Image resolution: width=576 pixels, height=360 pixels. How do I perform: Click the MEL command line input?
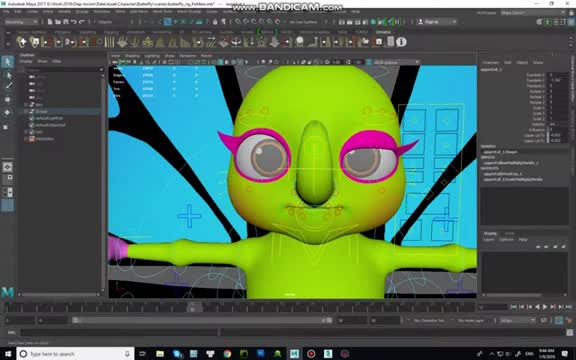pos(118,333)
